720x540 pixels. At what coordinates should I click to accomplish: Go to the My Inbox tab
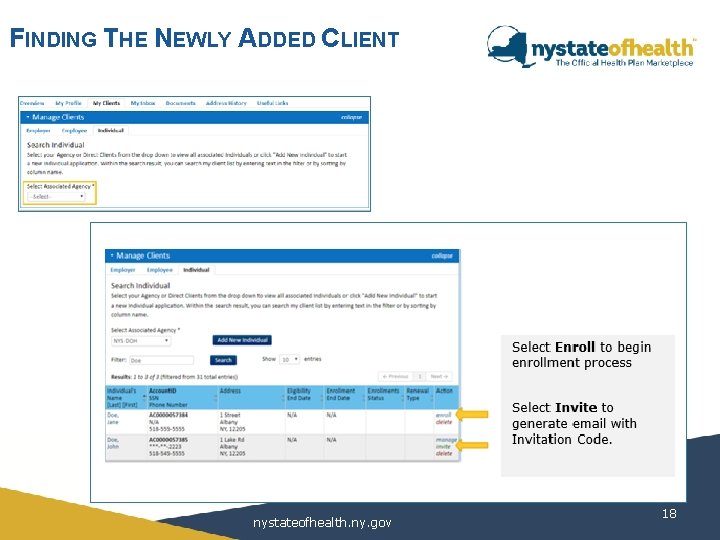(143, 103)
